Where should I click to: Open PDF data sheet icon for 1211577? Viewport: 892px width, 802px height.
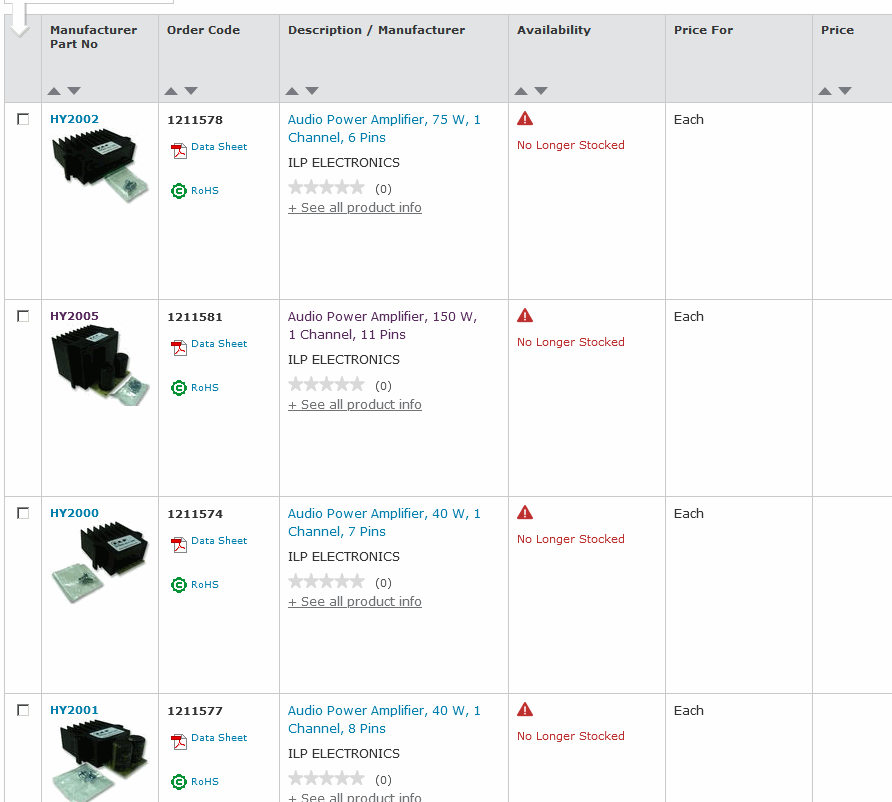pos(179,742)
